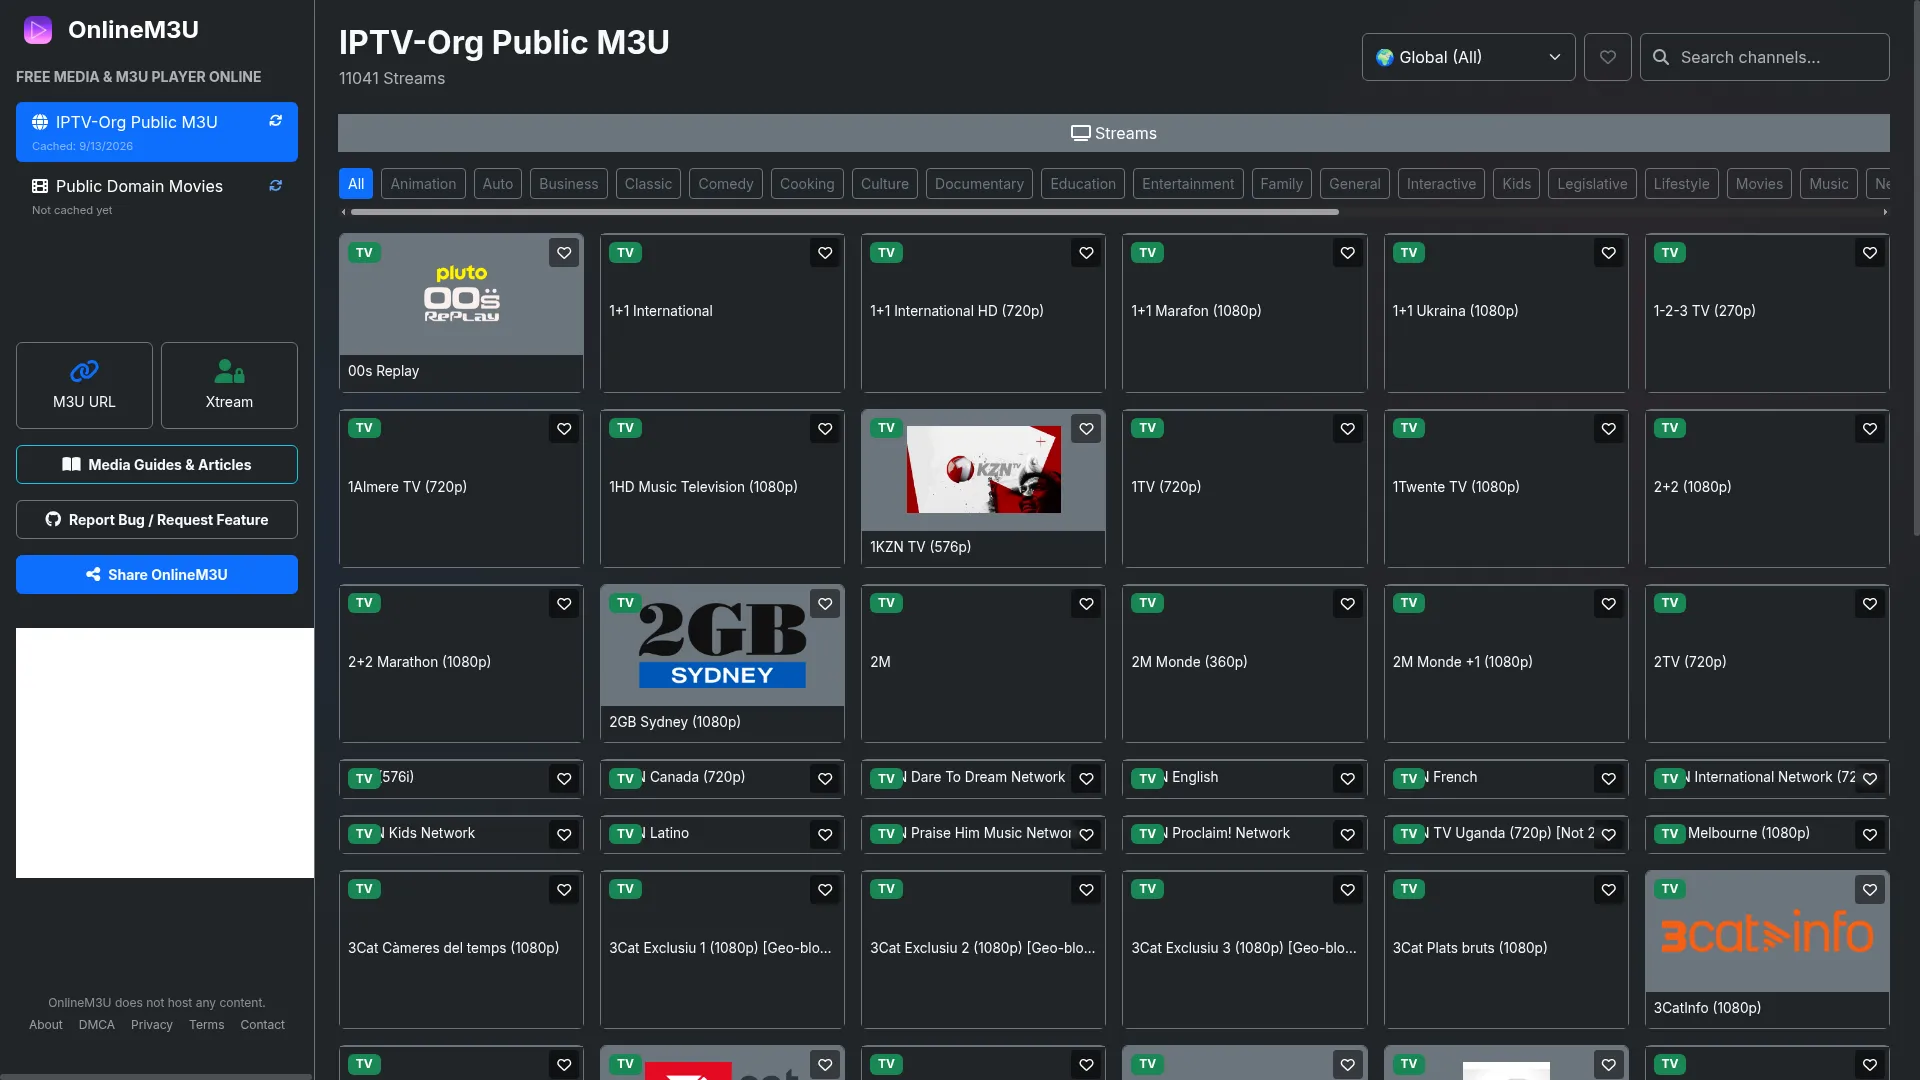Click the book icon in Media Guides
Viewport: 1920px width, 1080px height.
[x=71, y=464]
